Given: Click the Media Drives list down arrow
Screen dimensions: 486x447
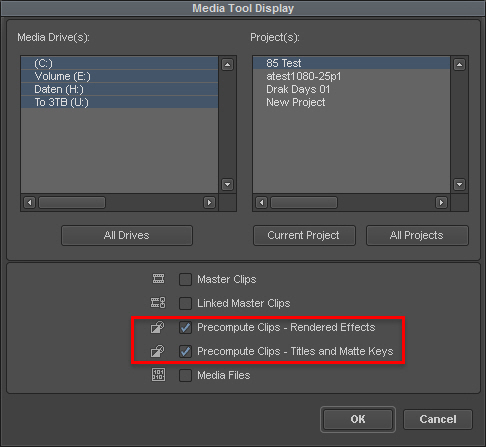Looking at the screenshot, I should point(228,184).
